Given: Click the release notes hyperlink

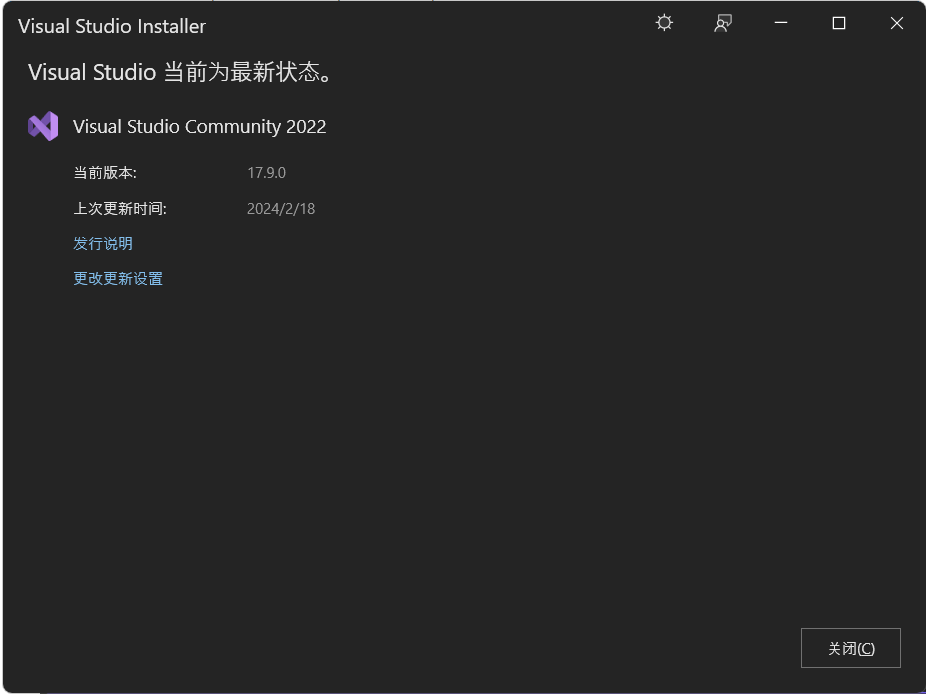Looking at the screenshot, I should coord(102,243).
